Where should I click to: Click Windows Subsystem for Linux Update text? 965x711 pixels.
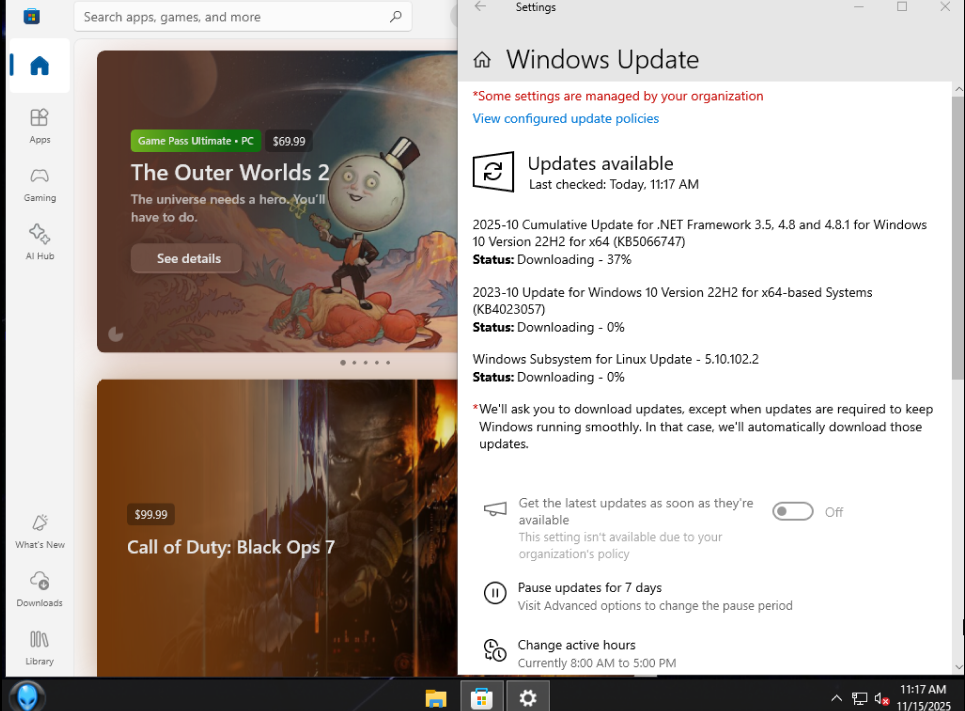615,359
